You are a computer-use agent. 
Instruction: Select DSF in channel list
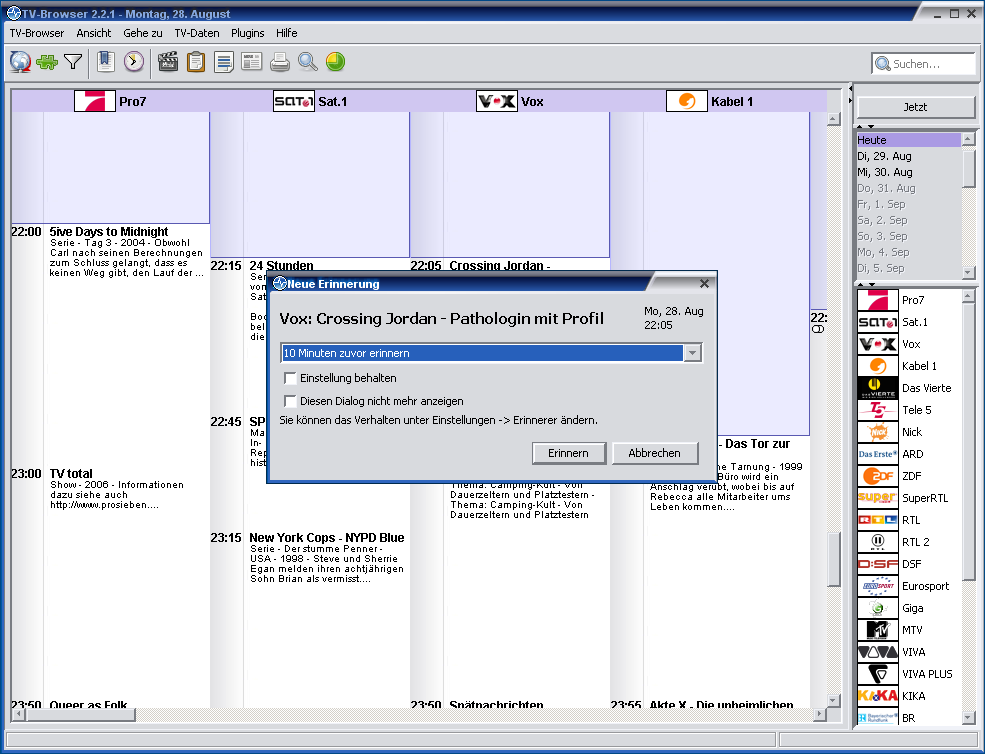click(909, 564)
